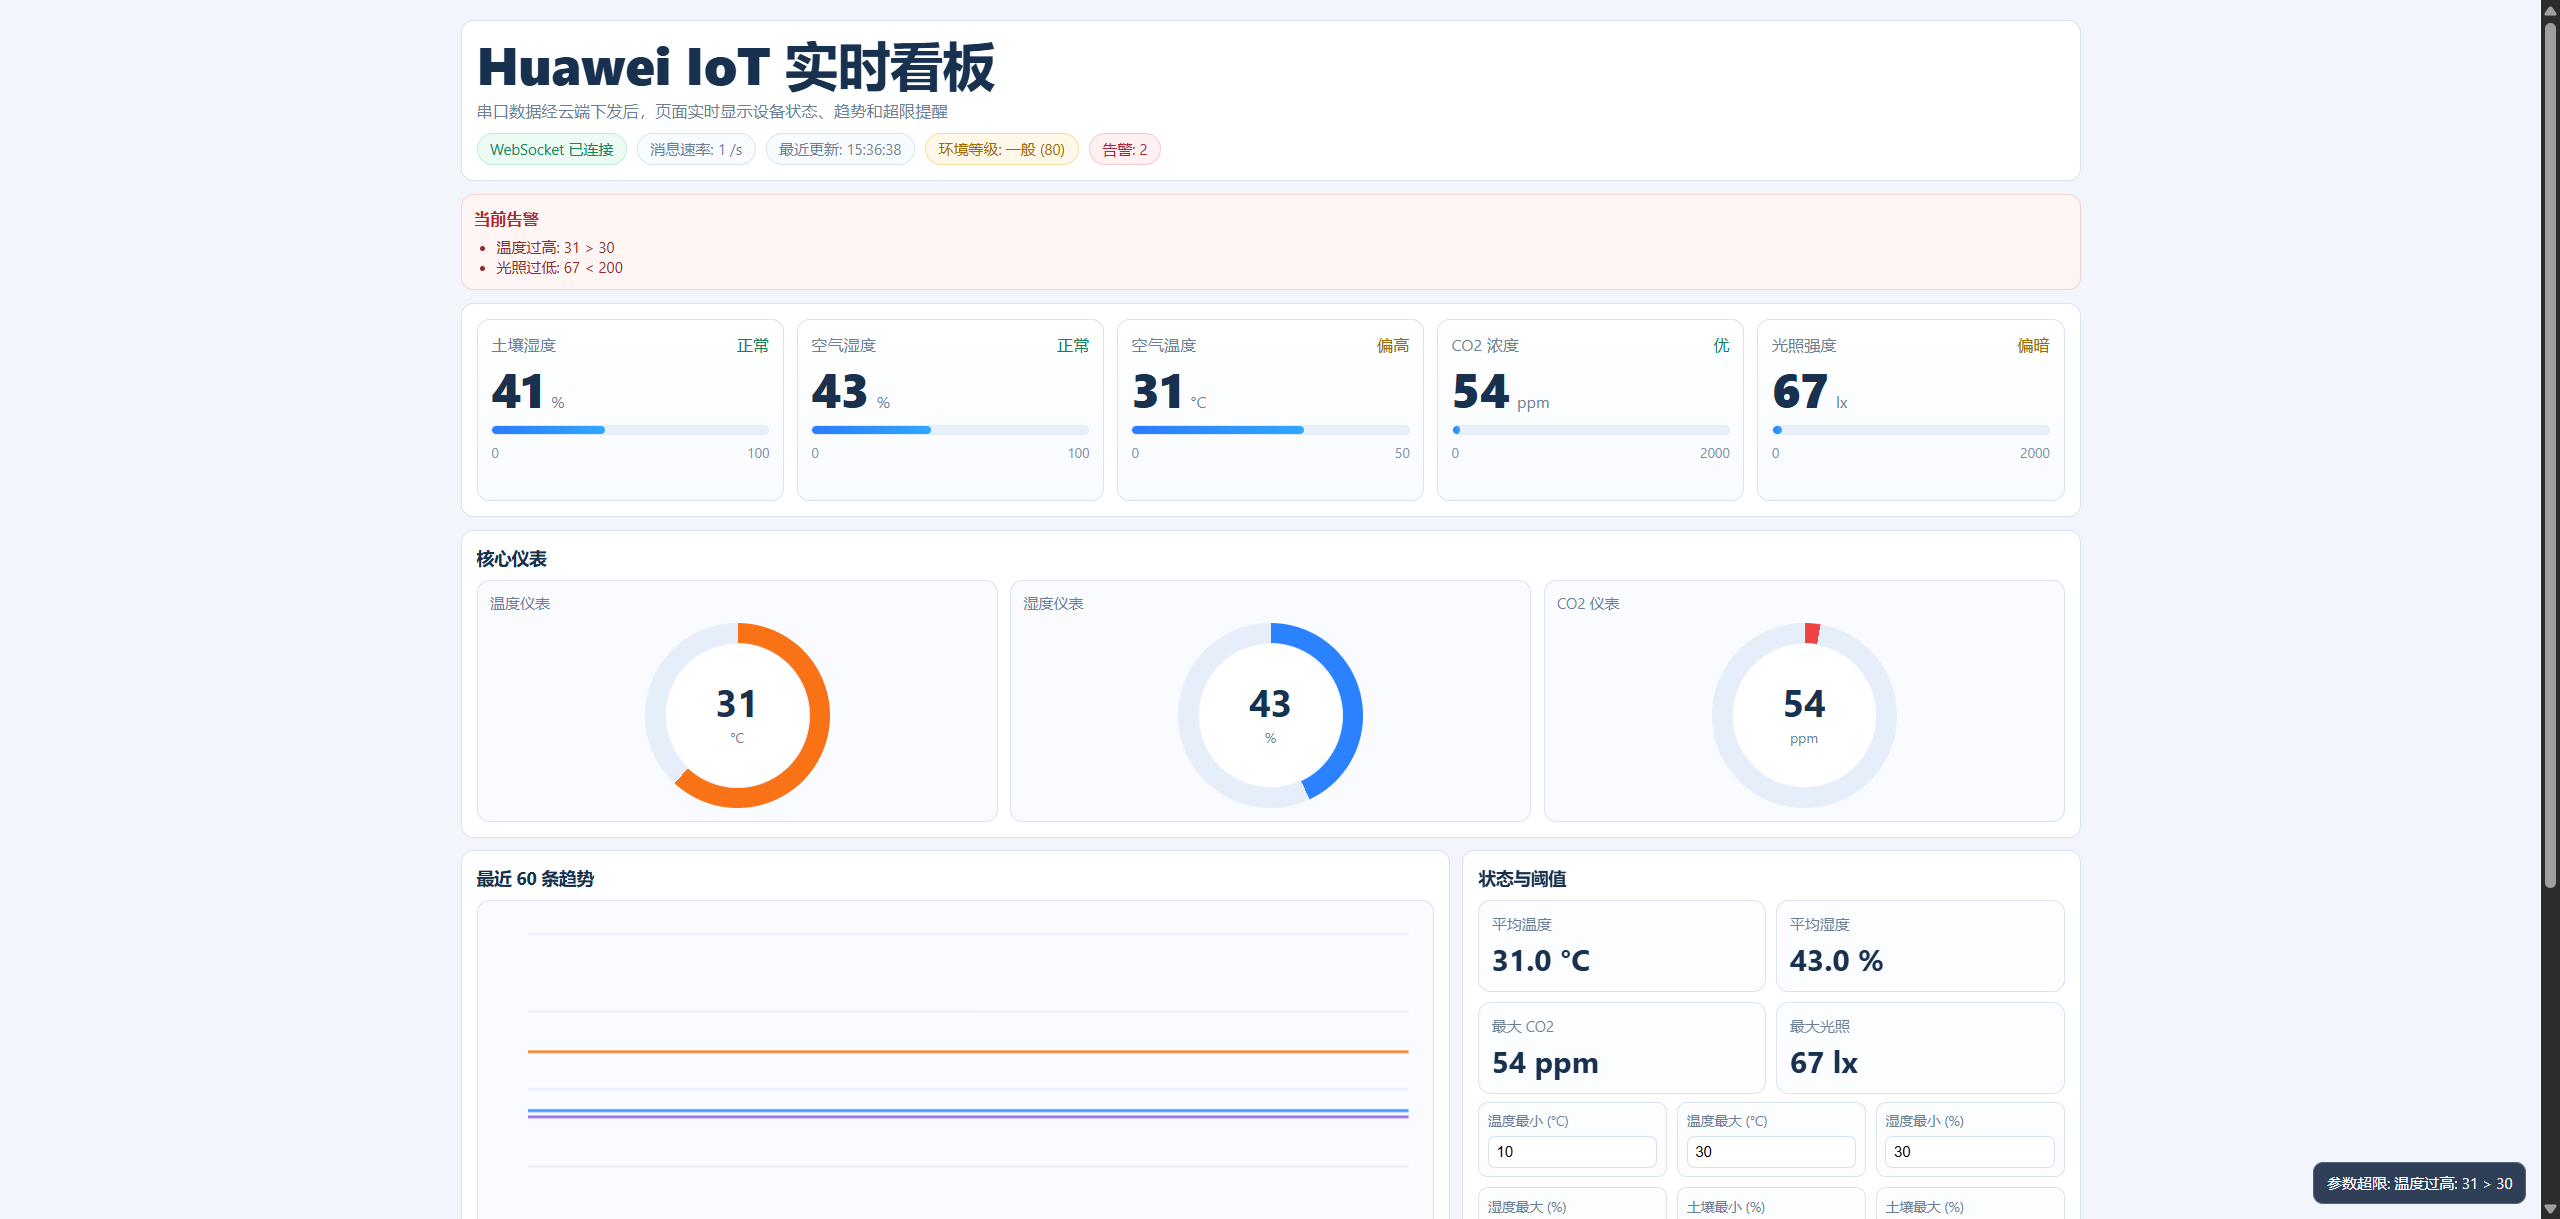Click the 最近更新: 15:36:38 badge
2560x1219 pixels.
point(840,149)
